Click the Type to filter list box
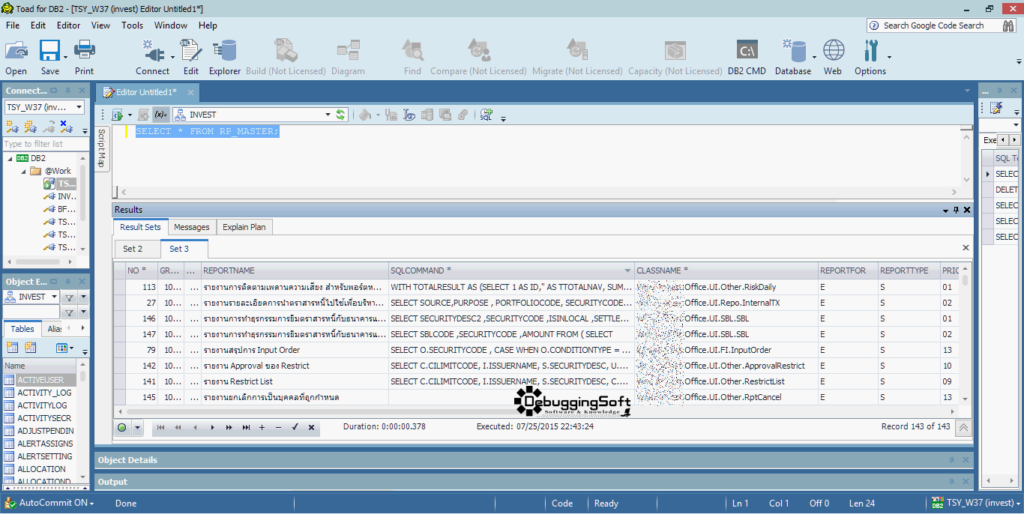The height and width of the screenshot is (514, 1024). [x=46, y=144]
